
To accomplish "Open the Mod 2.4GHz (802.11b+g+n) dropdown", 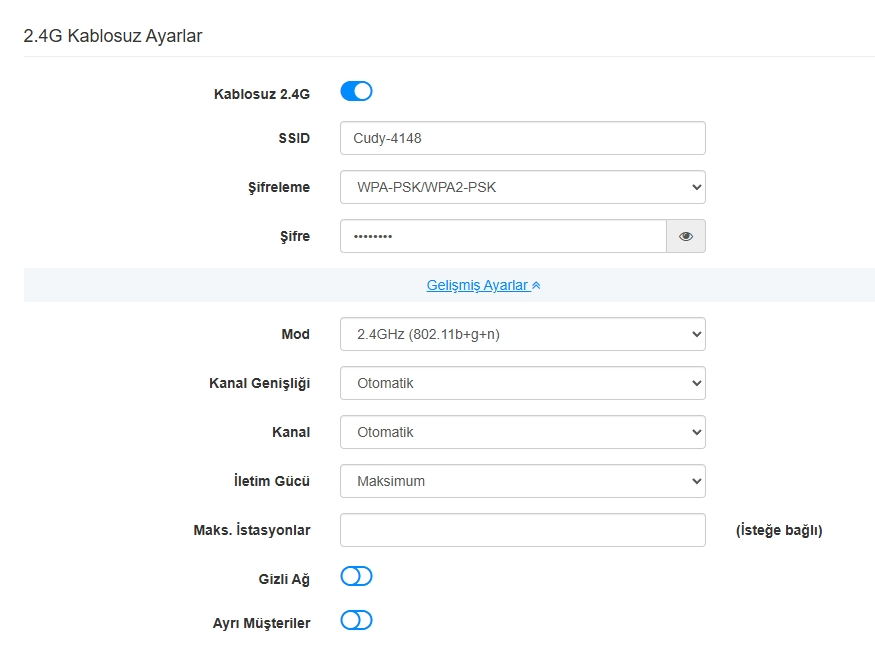I will (523, 334).
